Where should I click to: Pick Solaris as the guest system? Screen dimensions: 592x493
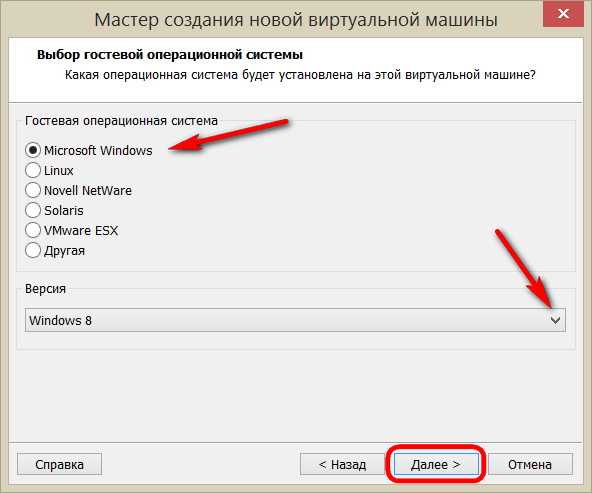[x=33, y=210]
